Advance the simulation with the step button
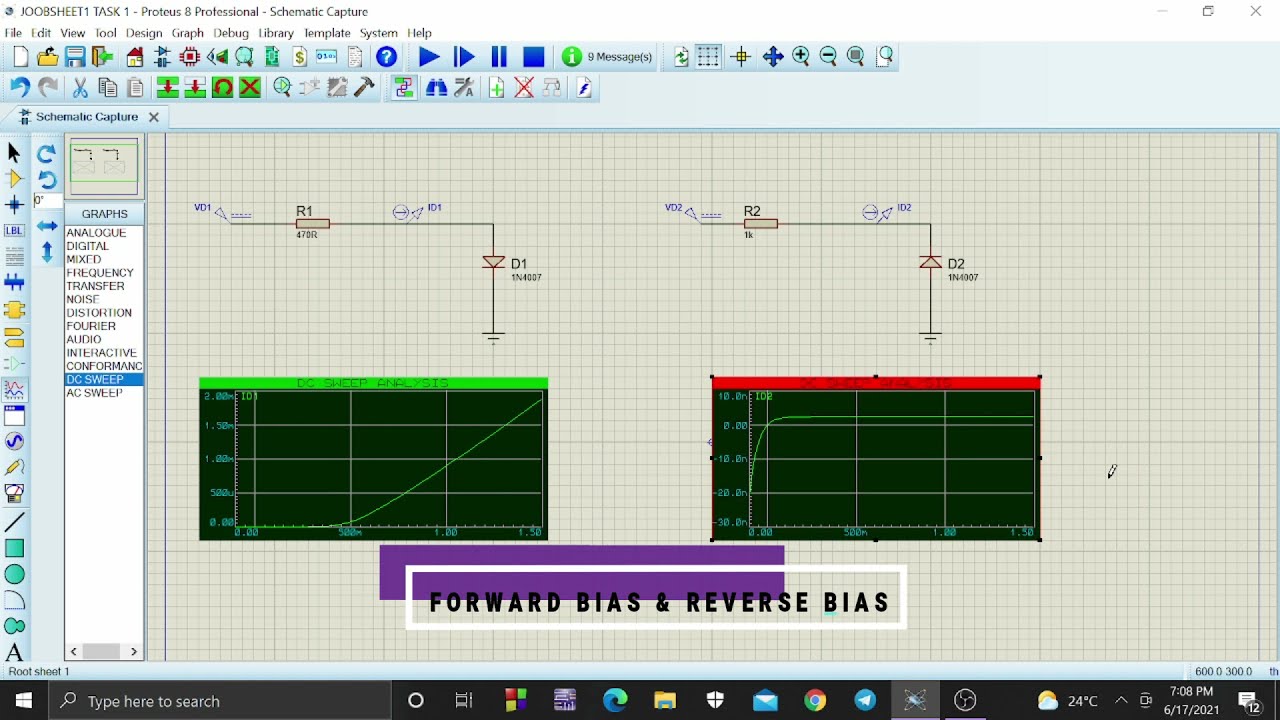Image resolution: width=1280 pixels, height=720 pixels. coord(464,57)
